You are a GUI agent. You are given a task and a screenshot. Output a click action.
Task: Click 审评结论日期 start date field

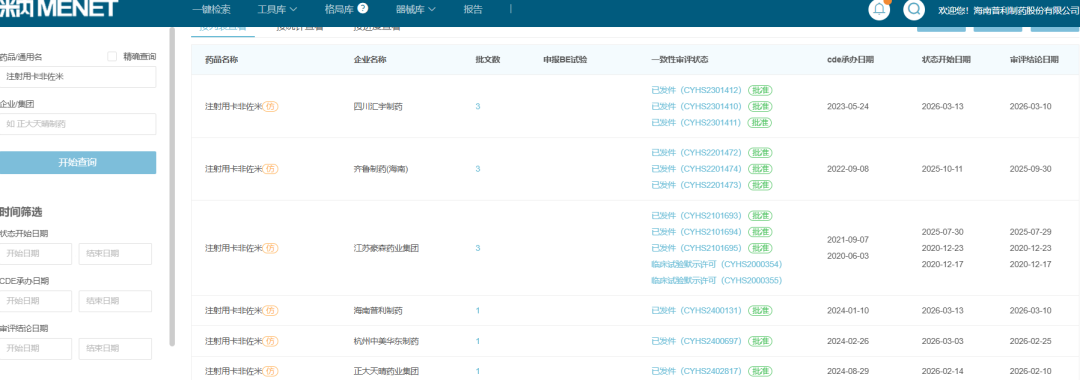(x=36, y=349)
